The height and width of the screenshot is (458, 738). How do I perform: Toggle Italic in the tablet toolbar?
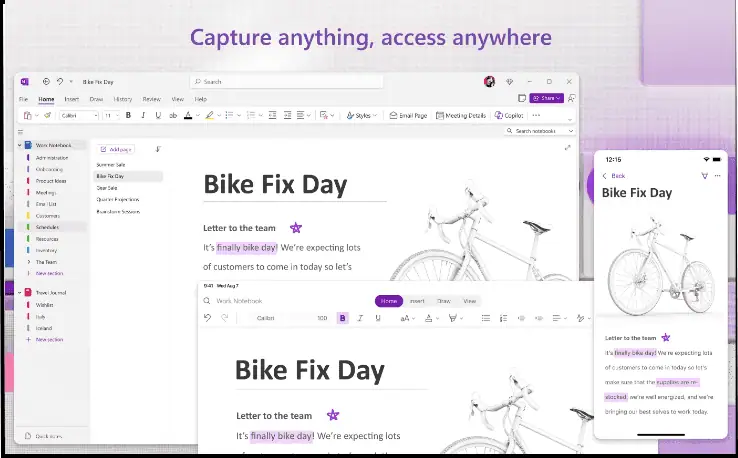pos(360,318)
